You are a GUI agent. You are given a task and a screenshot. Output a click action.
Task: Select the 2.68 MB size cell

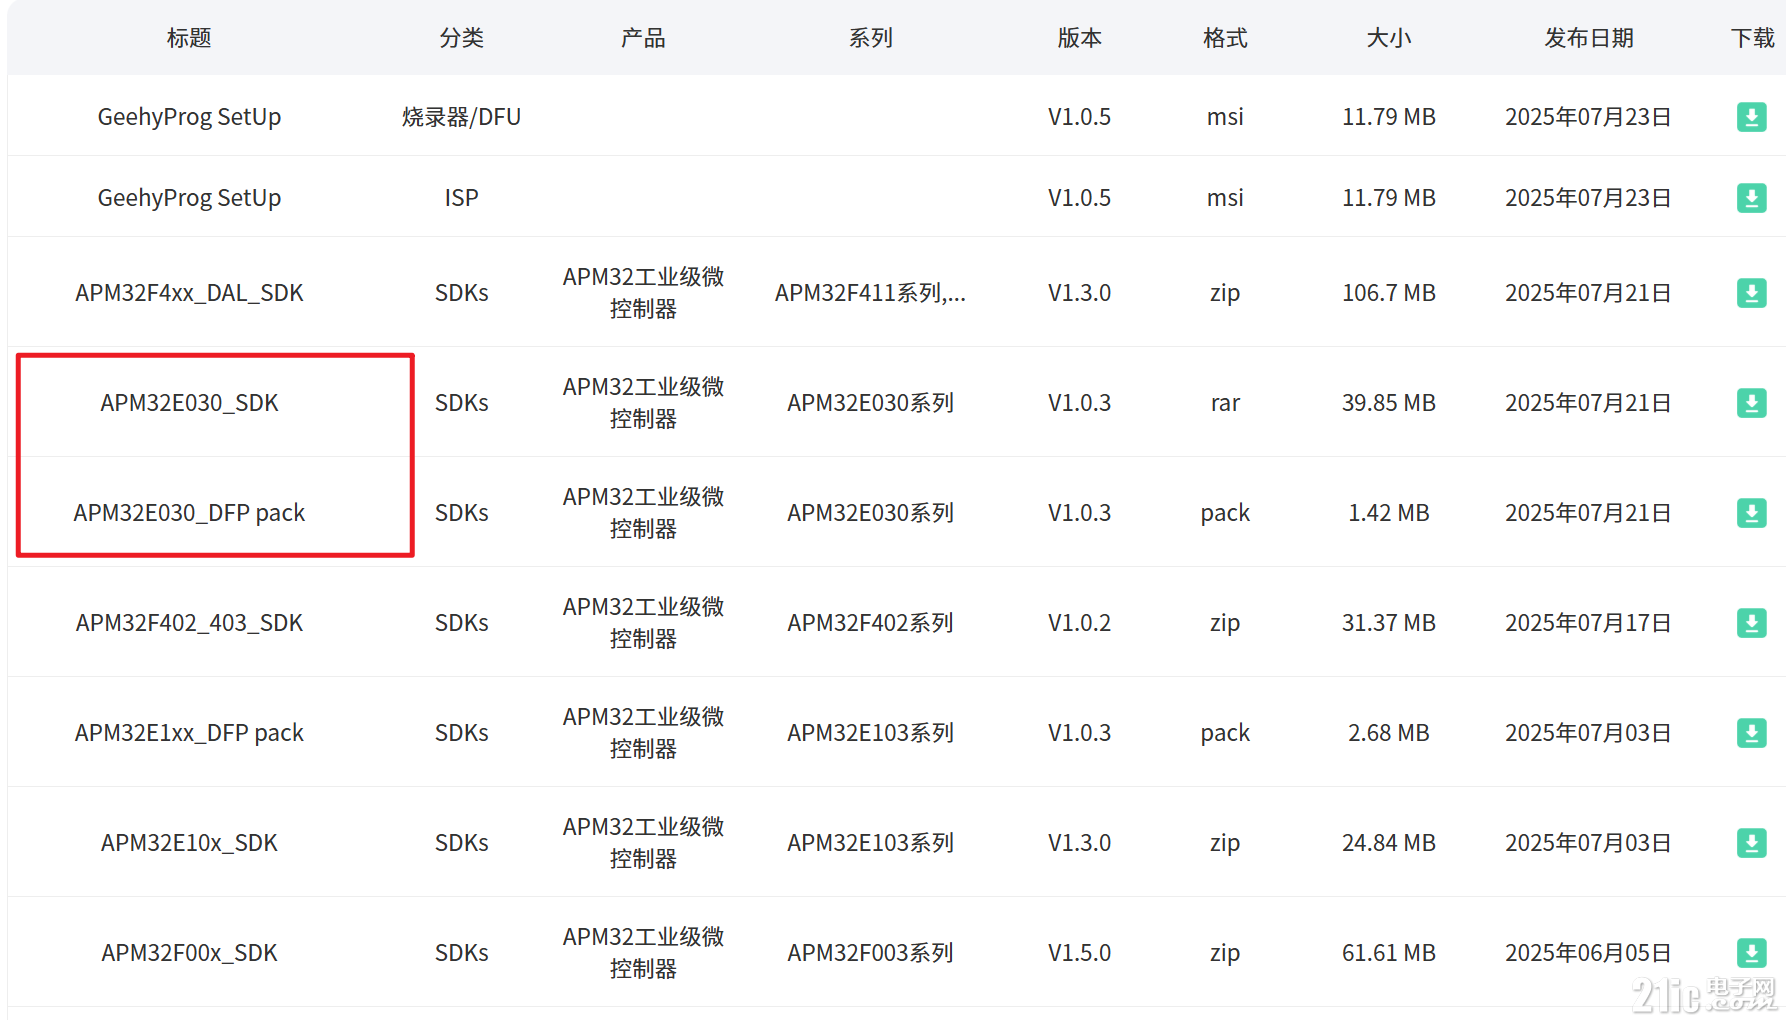tap(1389, 733)
